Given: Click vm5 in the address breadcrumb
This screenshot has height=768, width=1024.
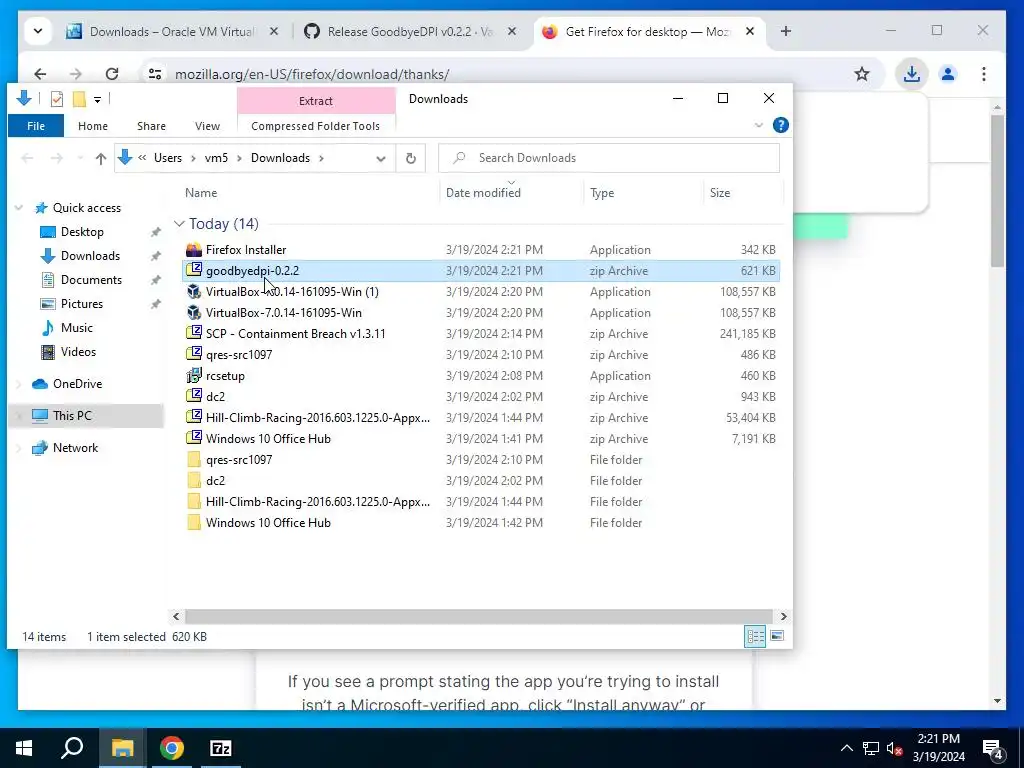Looking at the screenshot, I should pyautogui.click(x=216, y=158).
